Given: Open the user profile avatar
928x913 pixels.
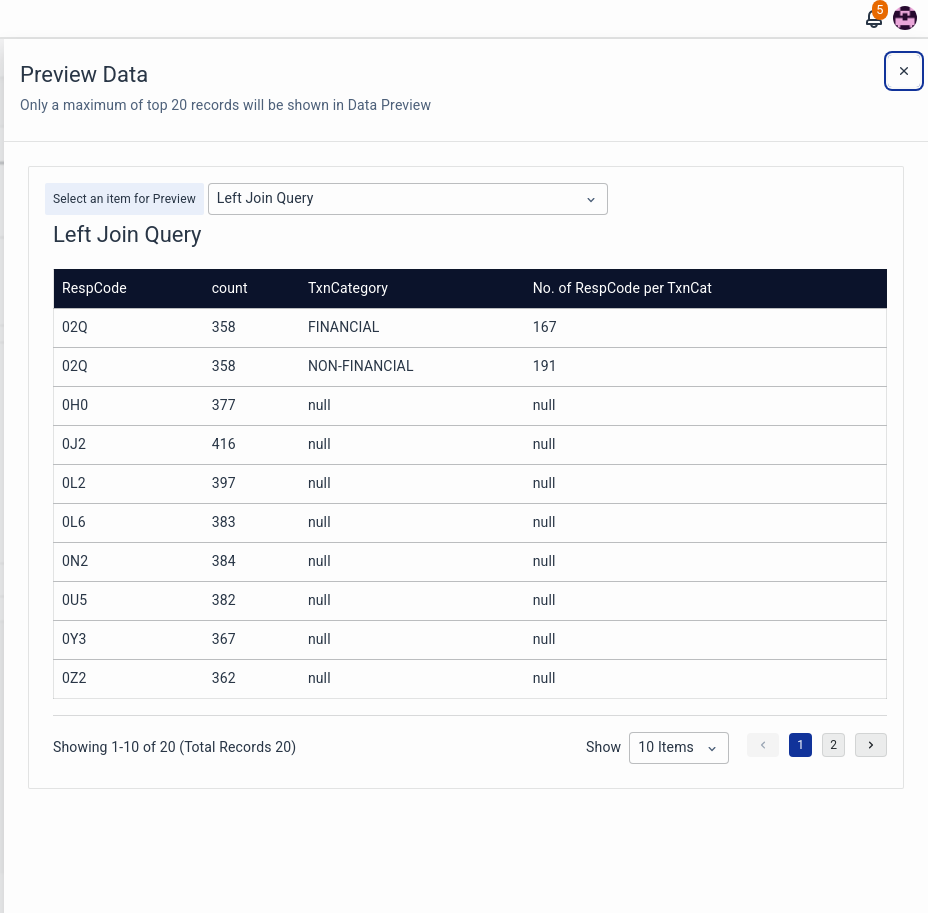Looking at the screenshot, I should (905, 18).
